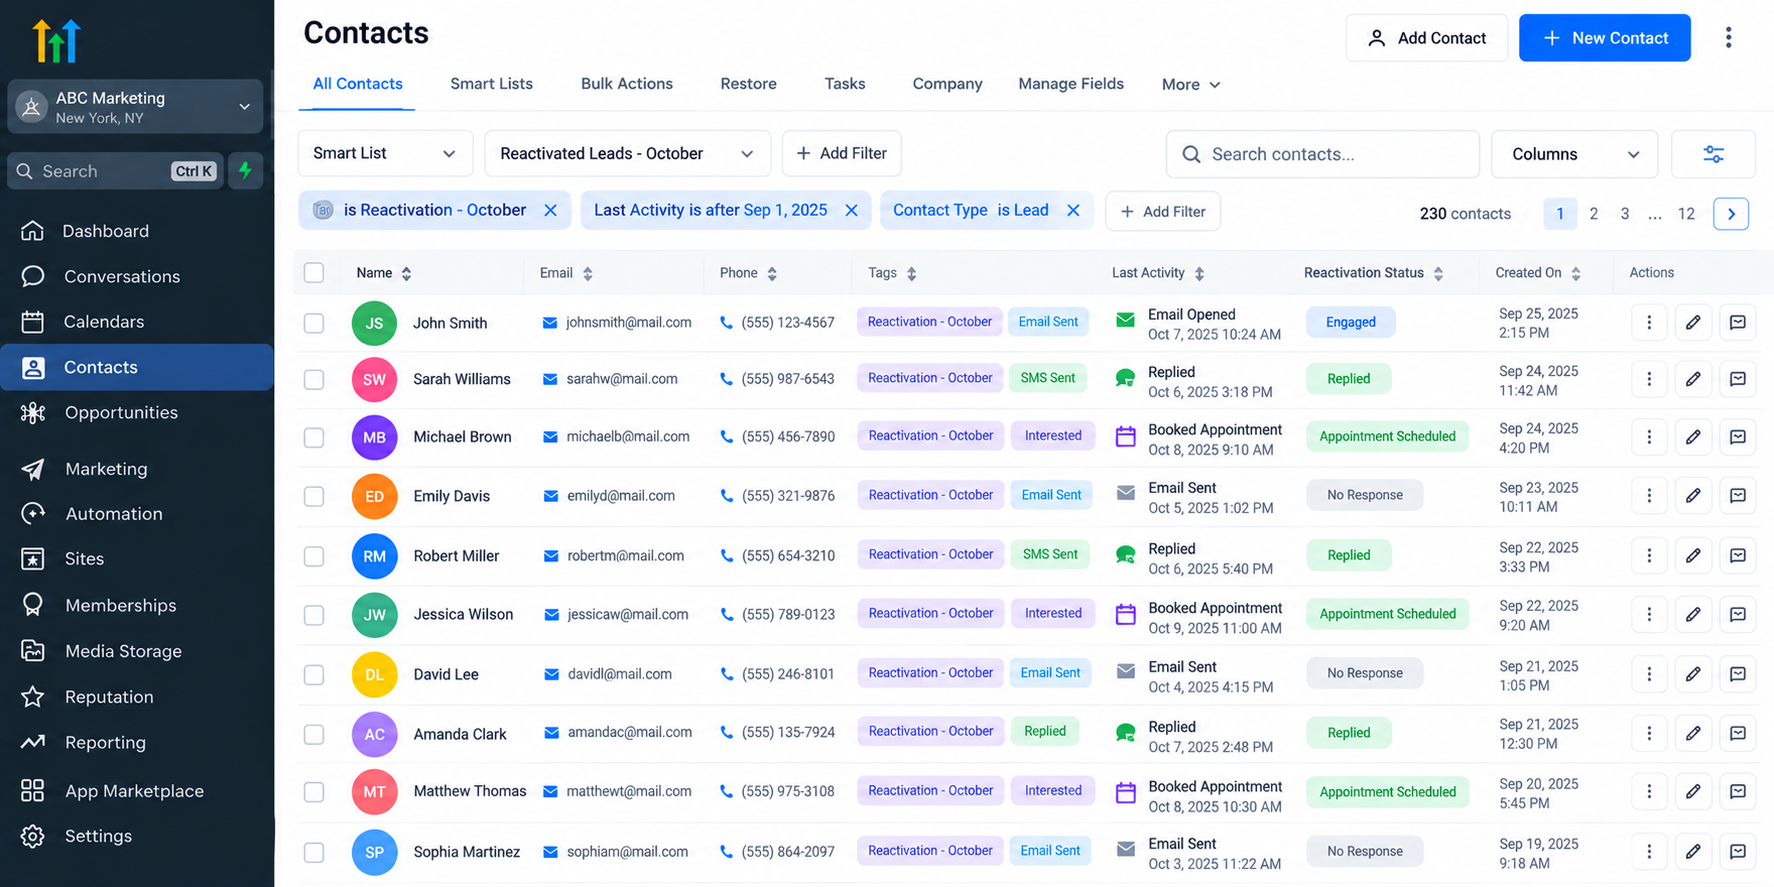The height and width of the screenshot is (887, 1774).
Task: Open Settings in the sidebar
Action: (98, 836)
